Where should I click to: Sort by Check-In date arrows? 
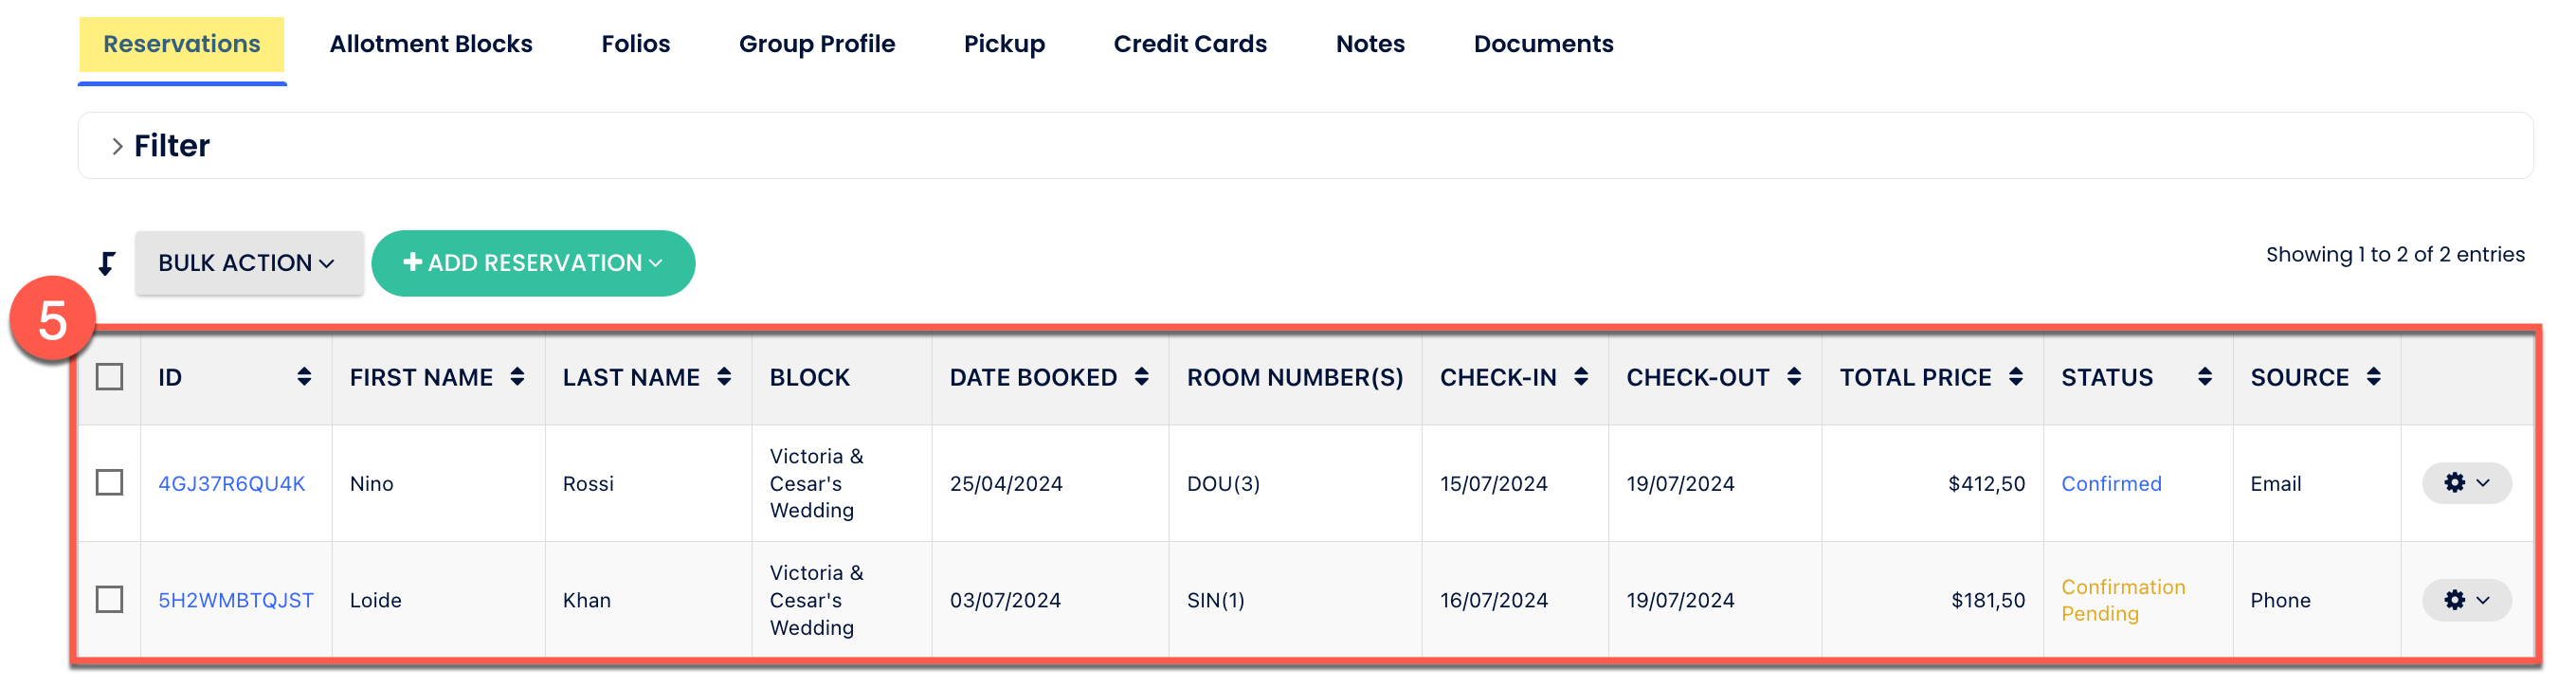tap(1581, 377)
